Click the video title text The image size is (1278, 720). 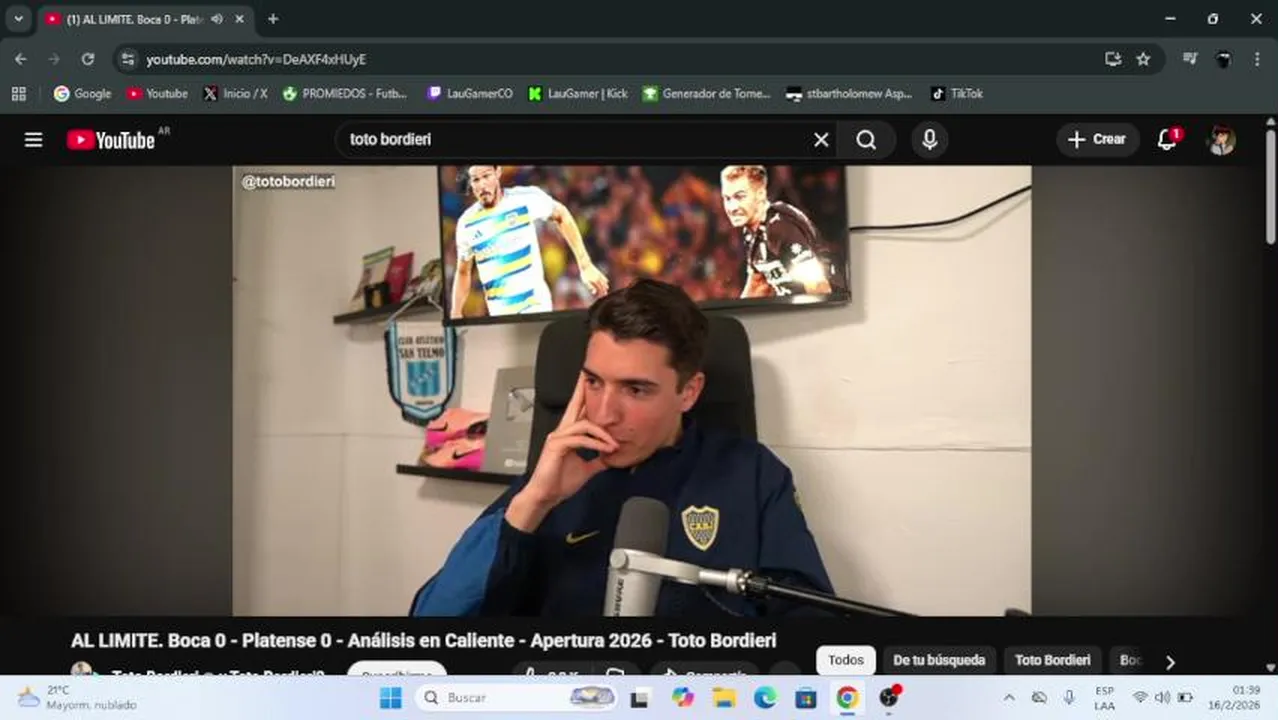423,640
